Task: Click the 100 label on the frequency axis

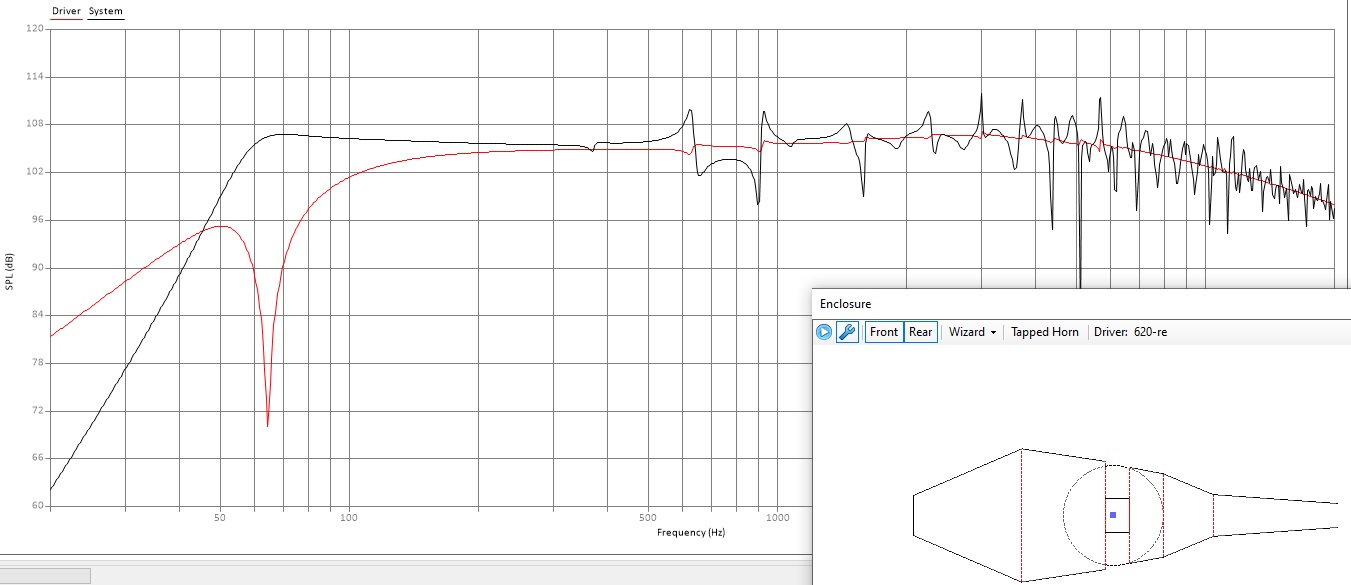Action: [349, 518]
